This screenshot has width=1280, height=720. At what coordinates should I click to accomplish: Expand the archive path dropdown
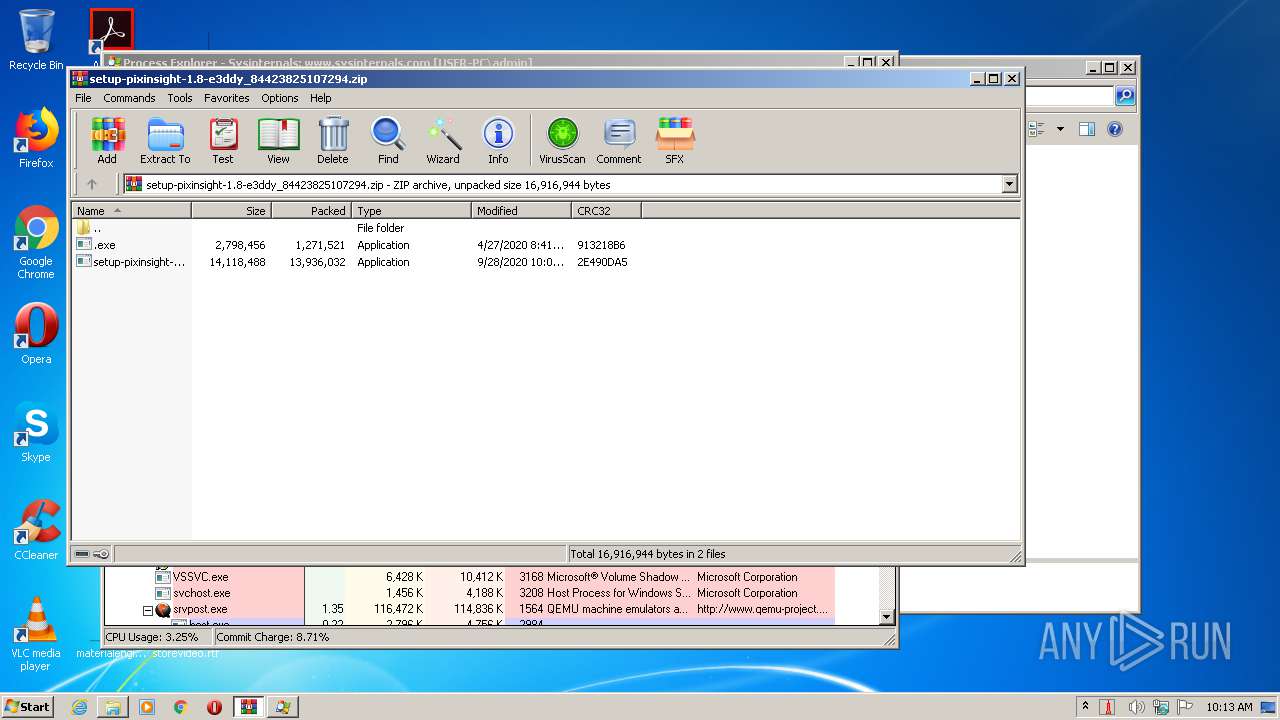(1009, 184)
